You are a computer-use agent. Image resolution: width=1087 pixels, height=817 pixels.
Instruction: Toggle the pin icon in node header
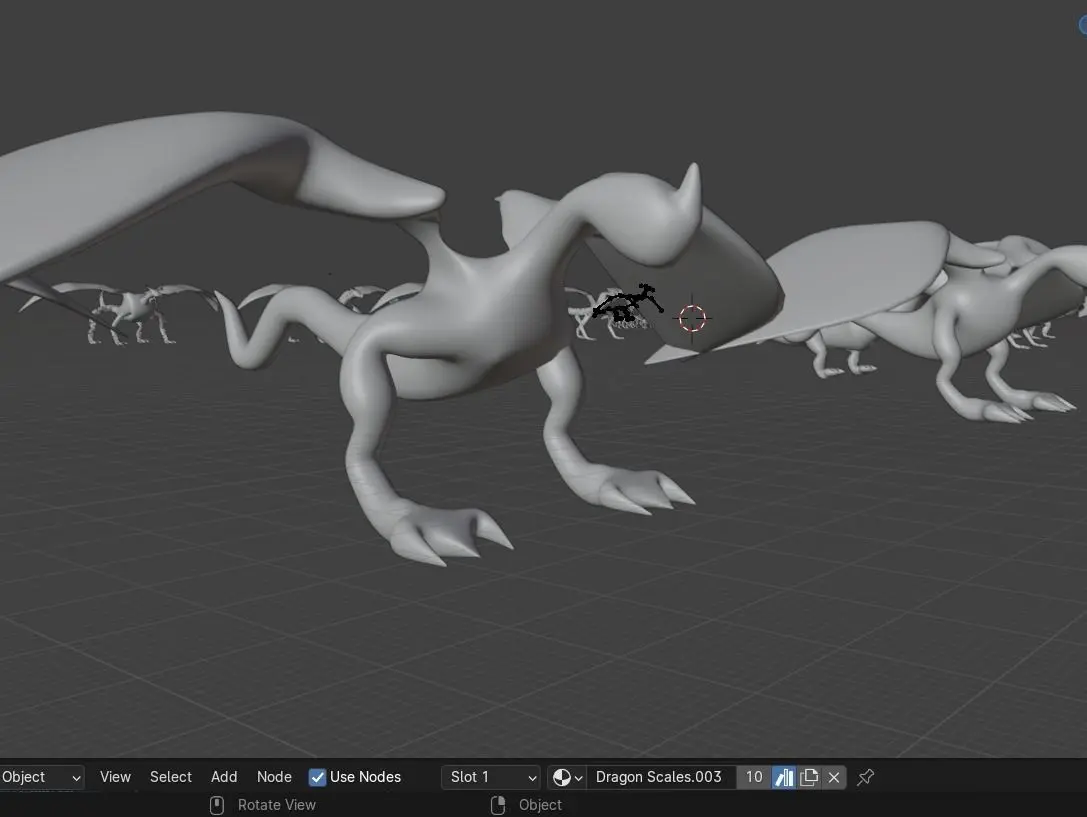click(865, 778)
